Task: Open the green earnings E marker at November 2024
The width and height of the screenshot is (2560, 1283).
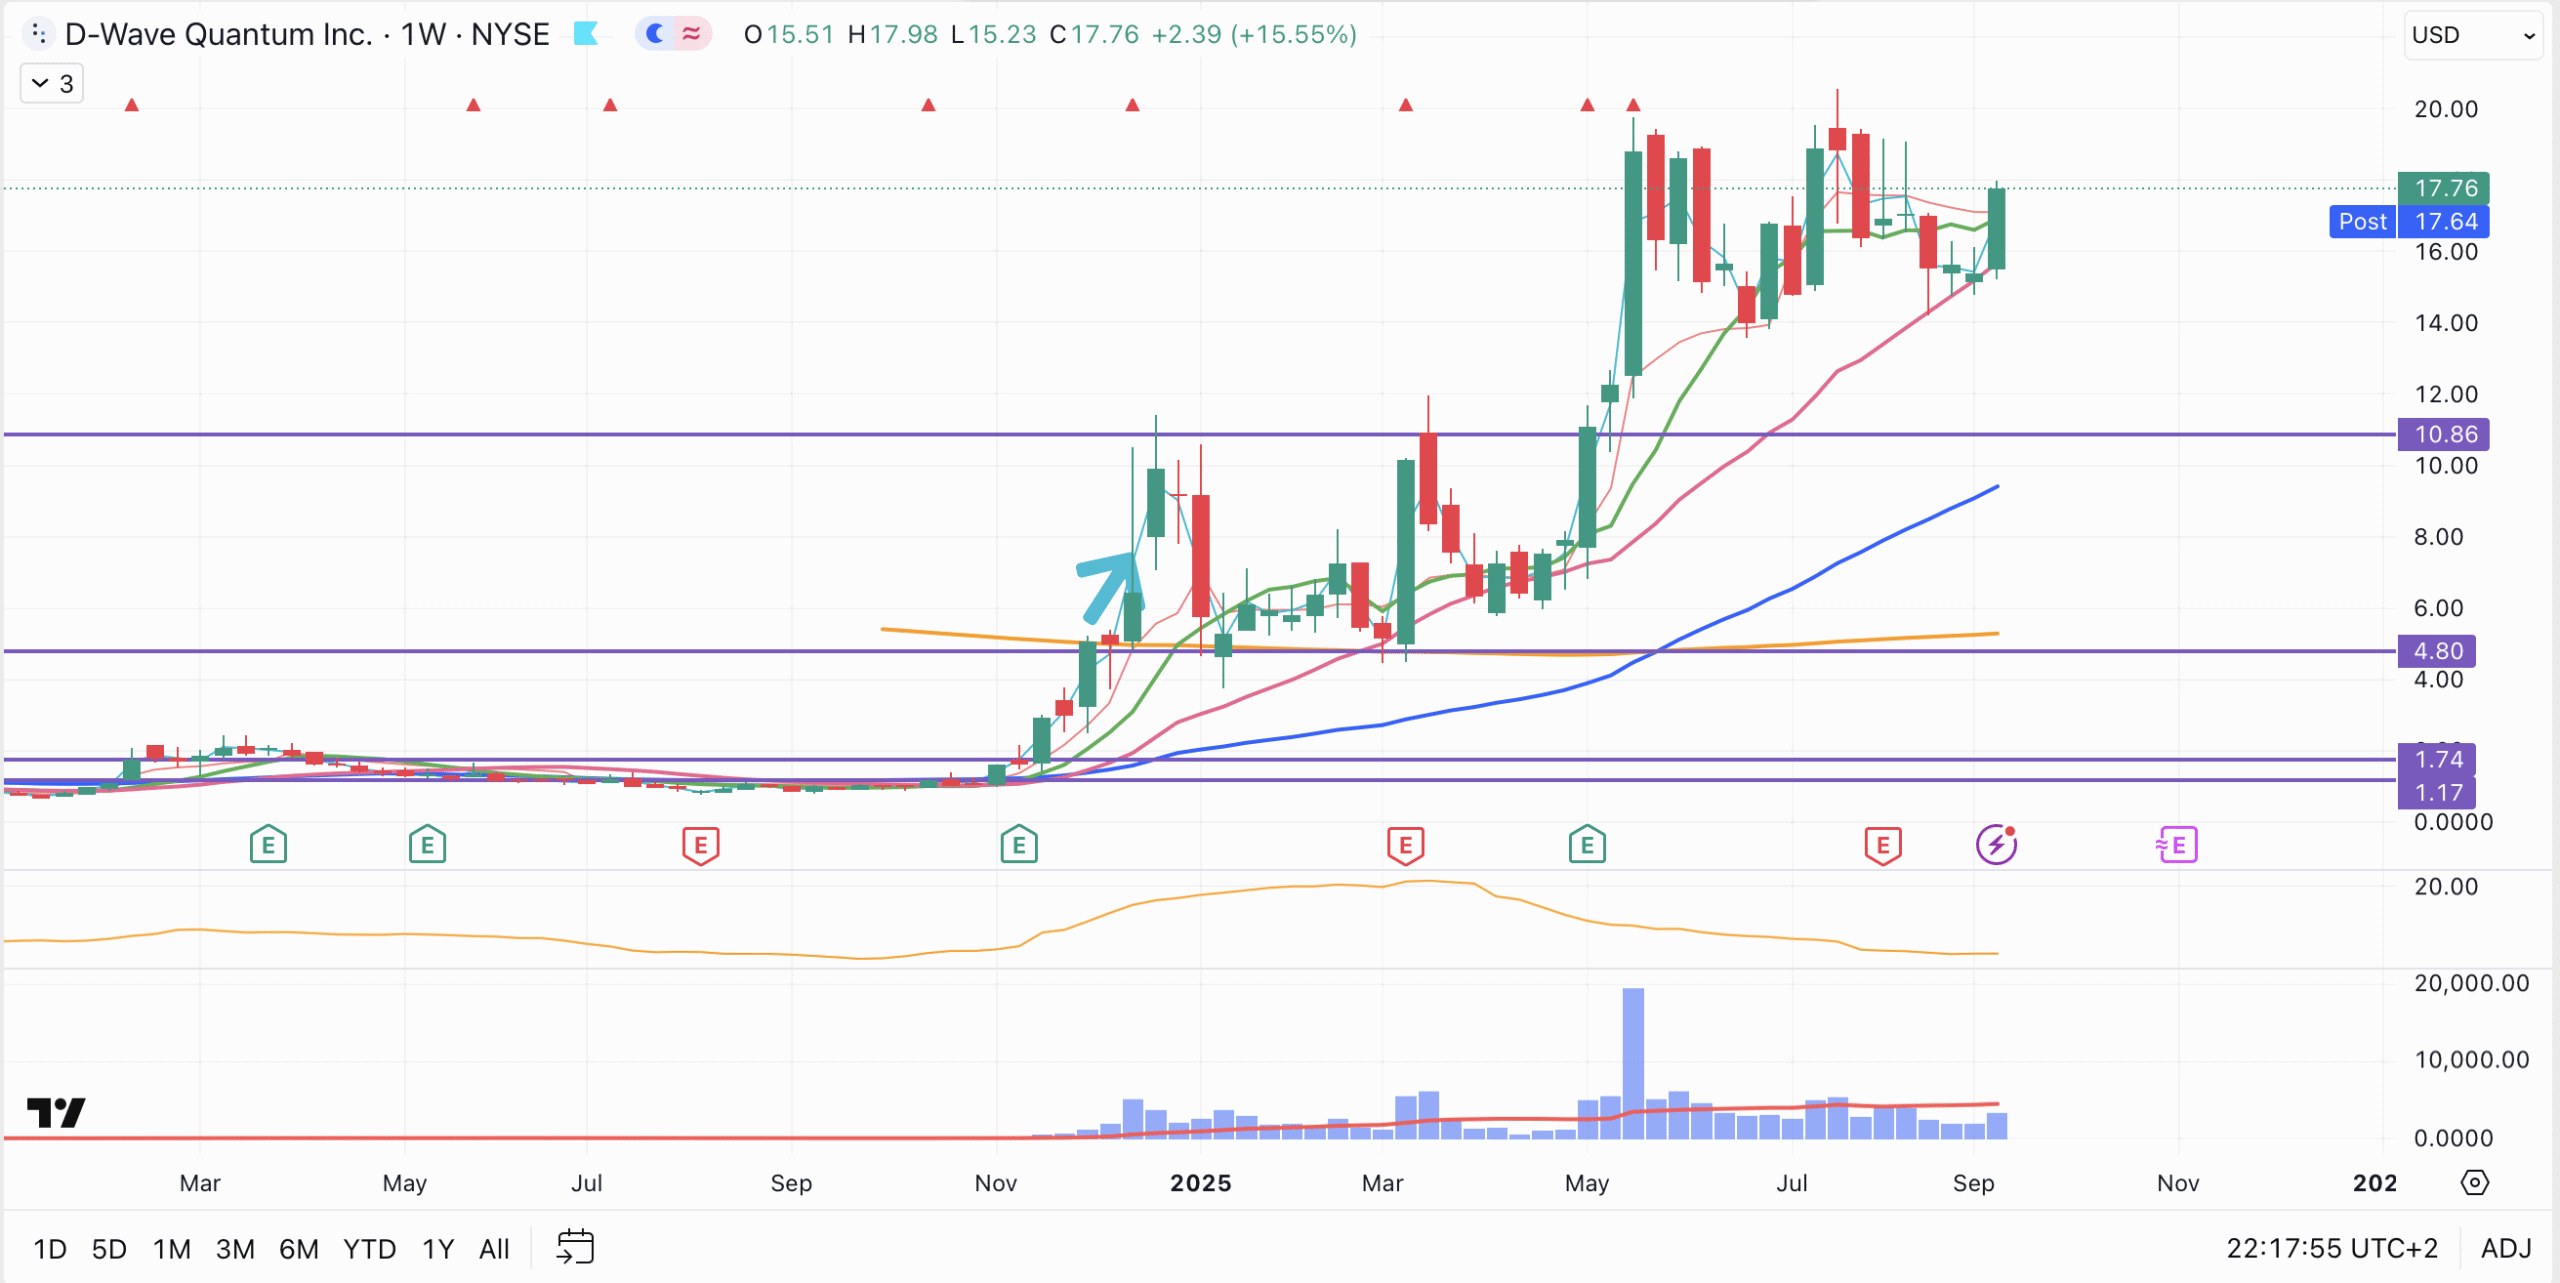Action: pos(1019,845)
